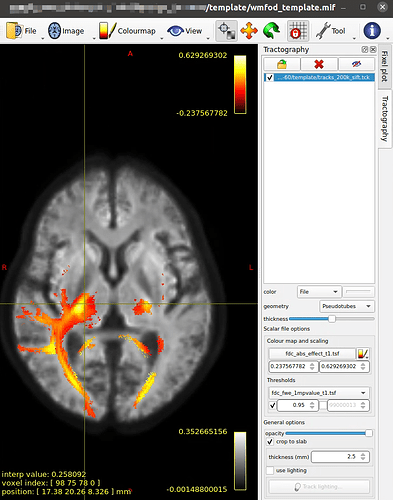
Task: Click the green Rotate tool icon
Action: point(272,31)
